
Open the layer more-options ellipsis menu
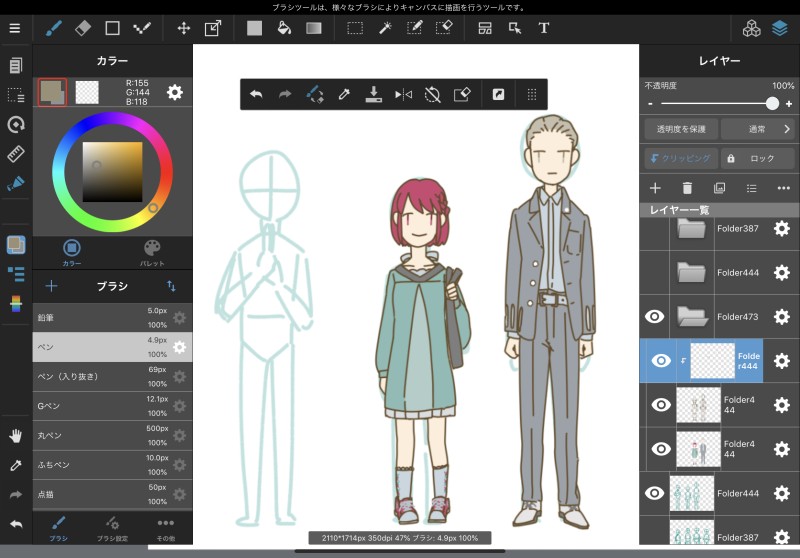pos(783,187)
